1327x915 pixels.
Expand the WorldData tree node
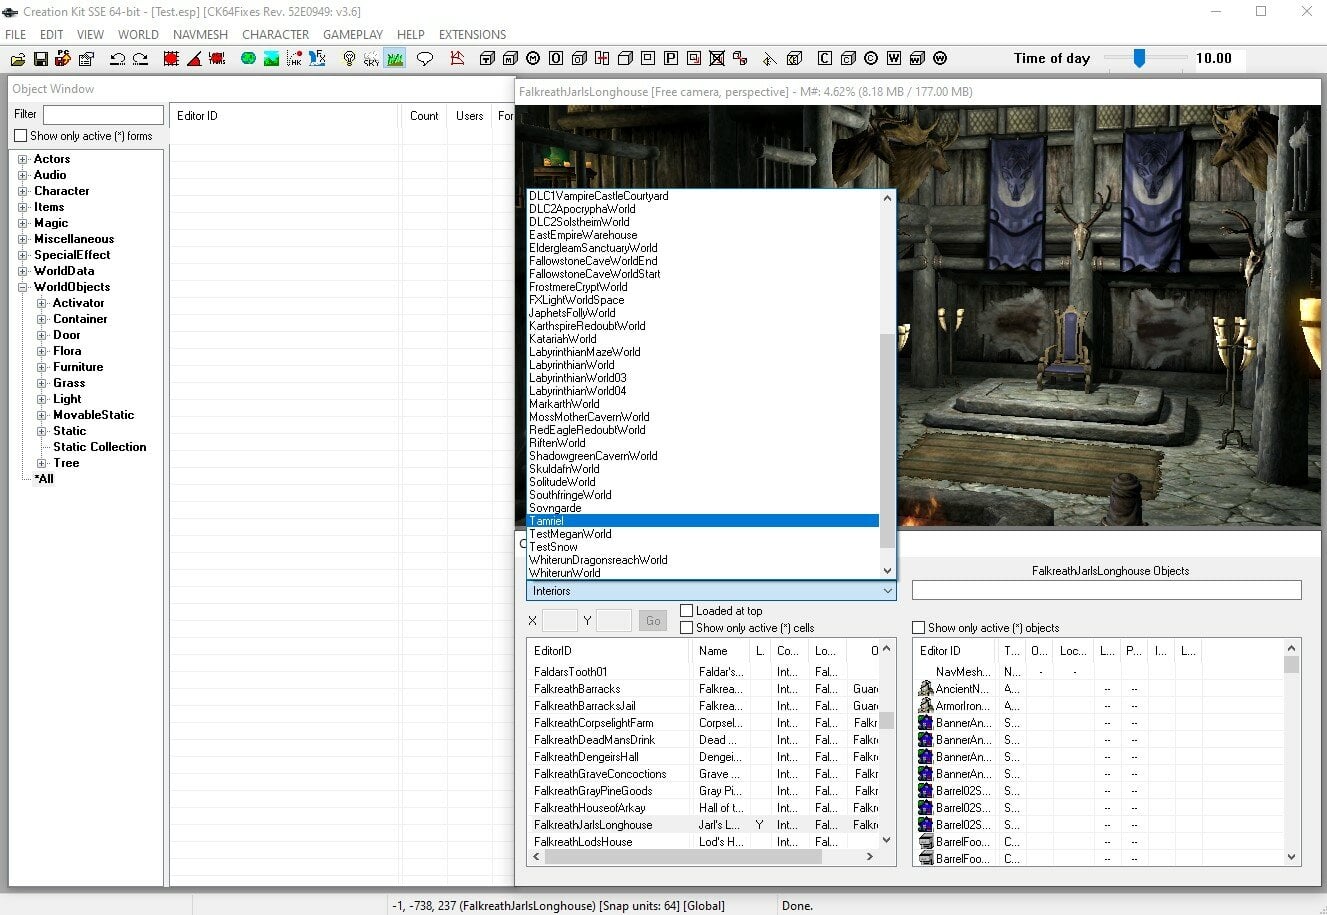coord(22,271)
